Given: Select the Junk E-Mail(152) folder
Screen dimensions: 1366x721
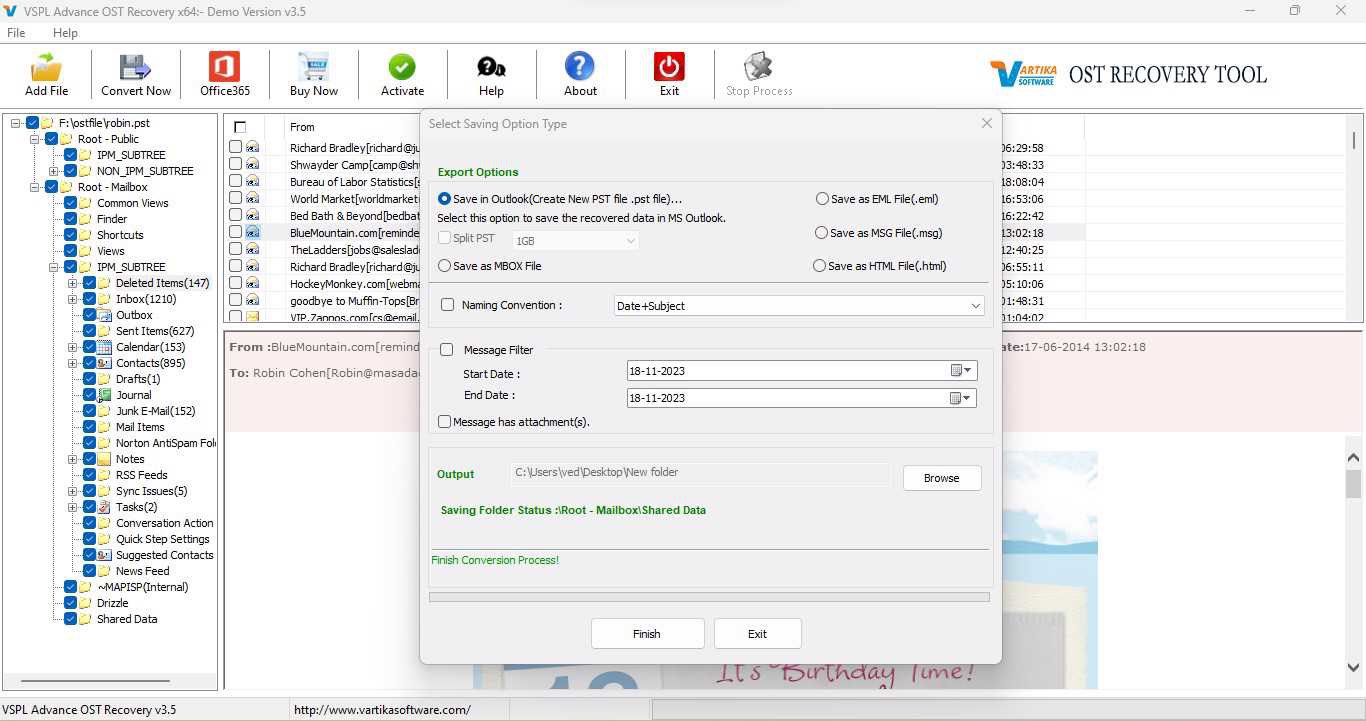Looking at the screenshot, I should (x=155, y=411).
